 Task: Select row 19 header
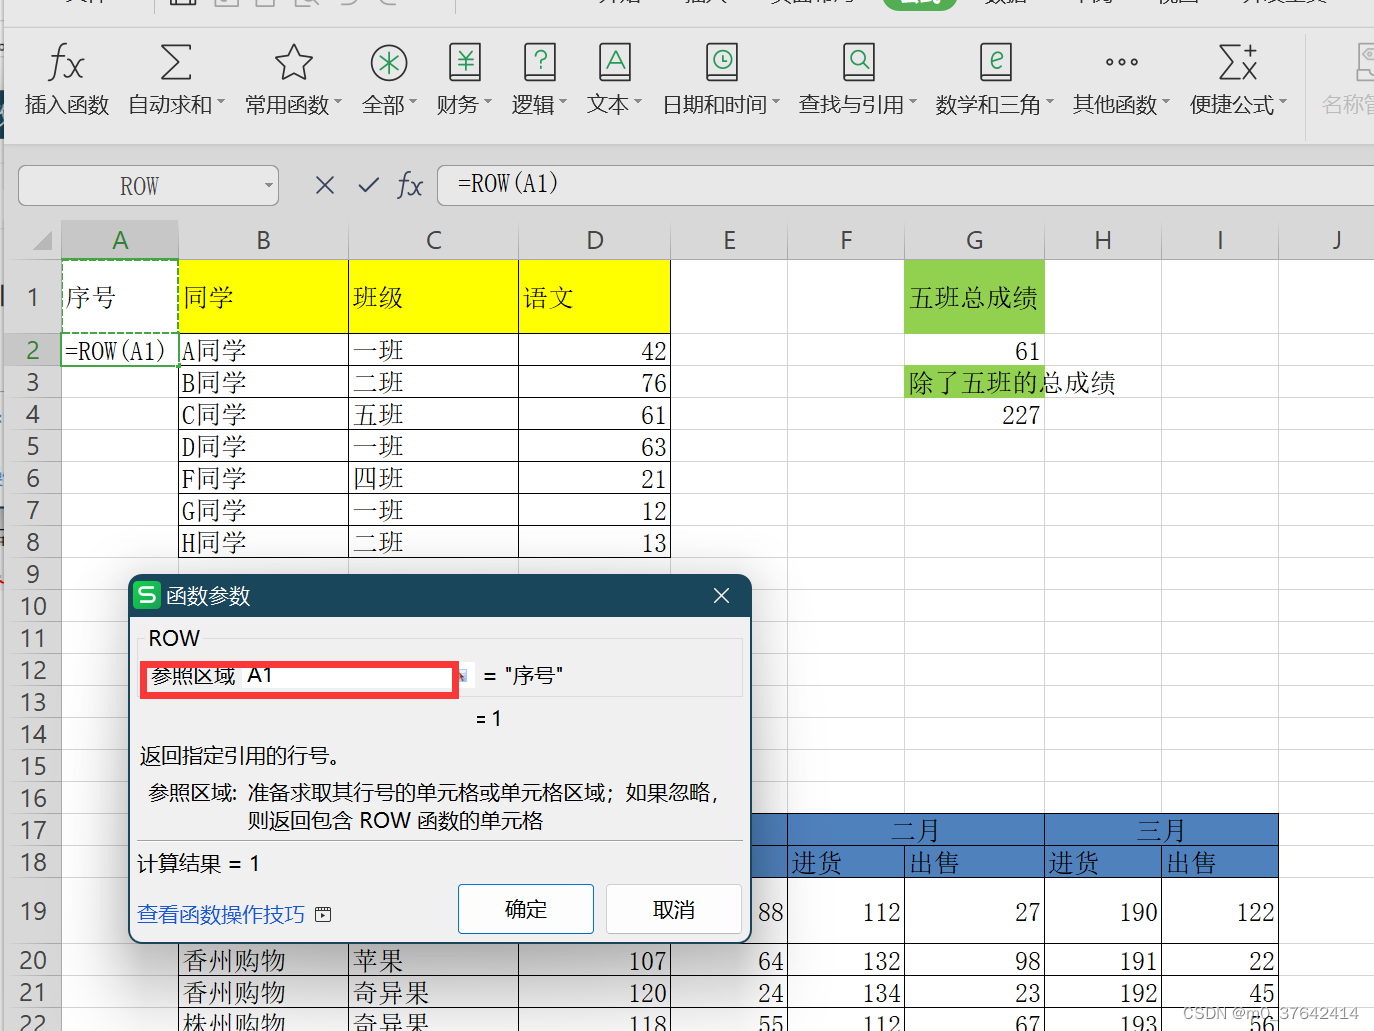tap(32, 911)
